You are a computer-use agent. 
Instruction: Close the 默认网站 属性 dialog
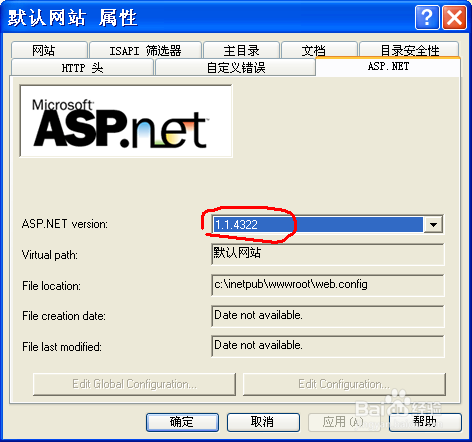454,17
